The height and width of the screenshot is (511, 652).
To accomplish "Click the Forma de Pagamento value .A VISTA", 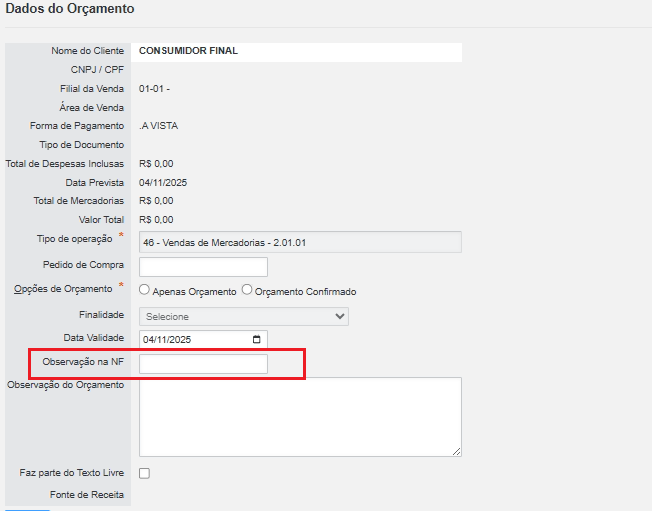I will 159,126.
